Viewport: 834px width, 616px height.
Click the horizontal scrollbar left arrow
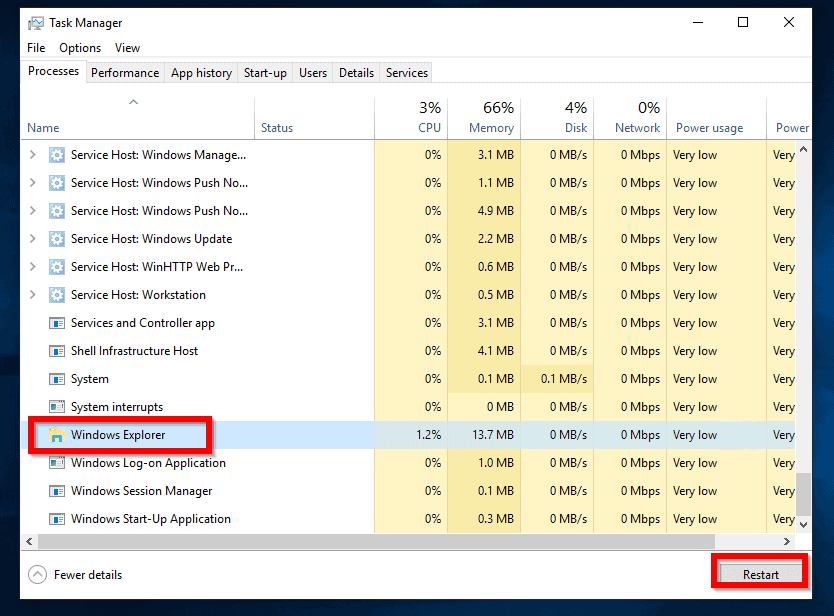(29, 542)
